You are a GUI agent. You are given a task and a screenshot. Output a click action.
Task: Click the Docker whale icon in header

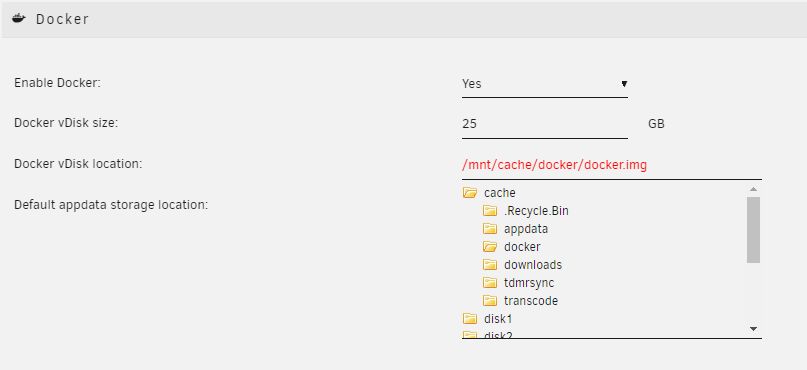[19, 20]
